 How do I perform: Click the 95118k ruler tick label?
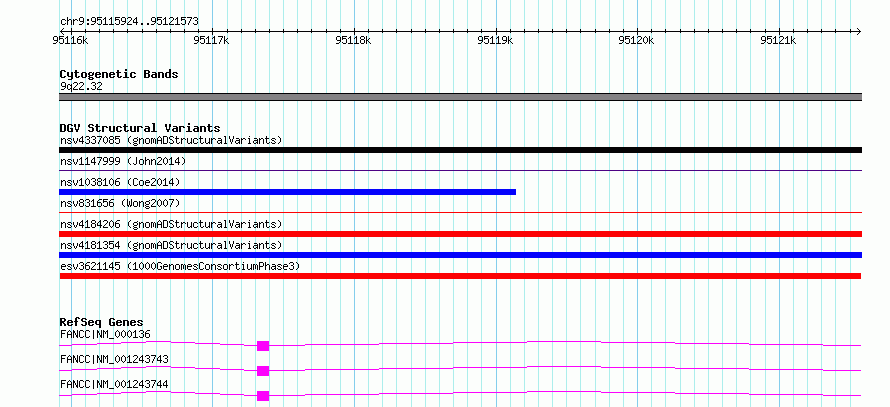pyautogui.click(x=354, y=40)
